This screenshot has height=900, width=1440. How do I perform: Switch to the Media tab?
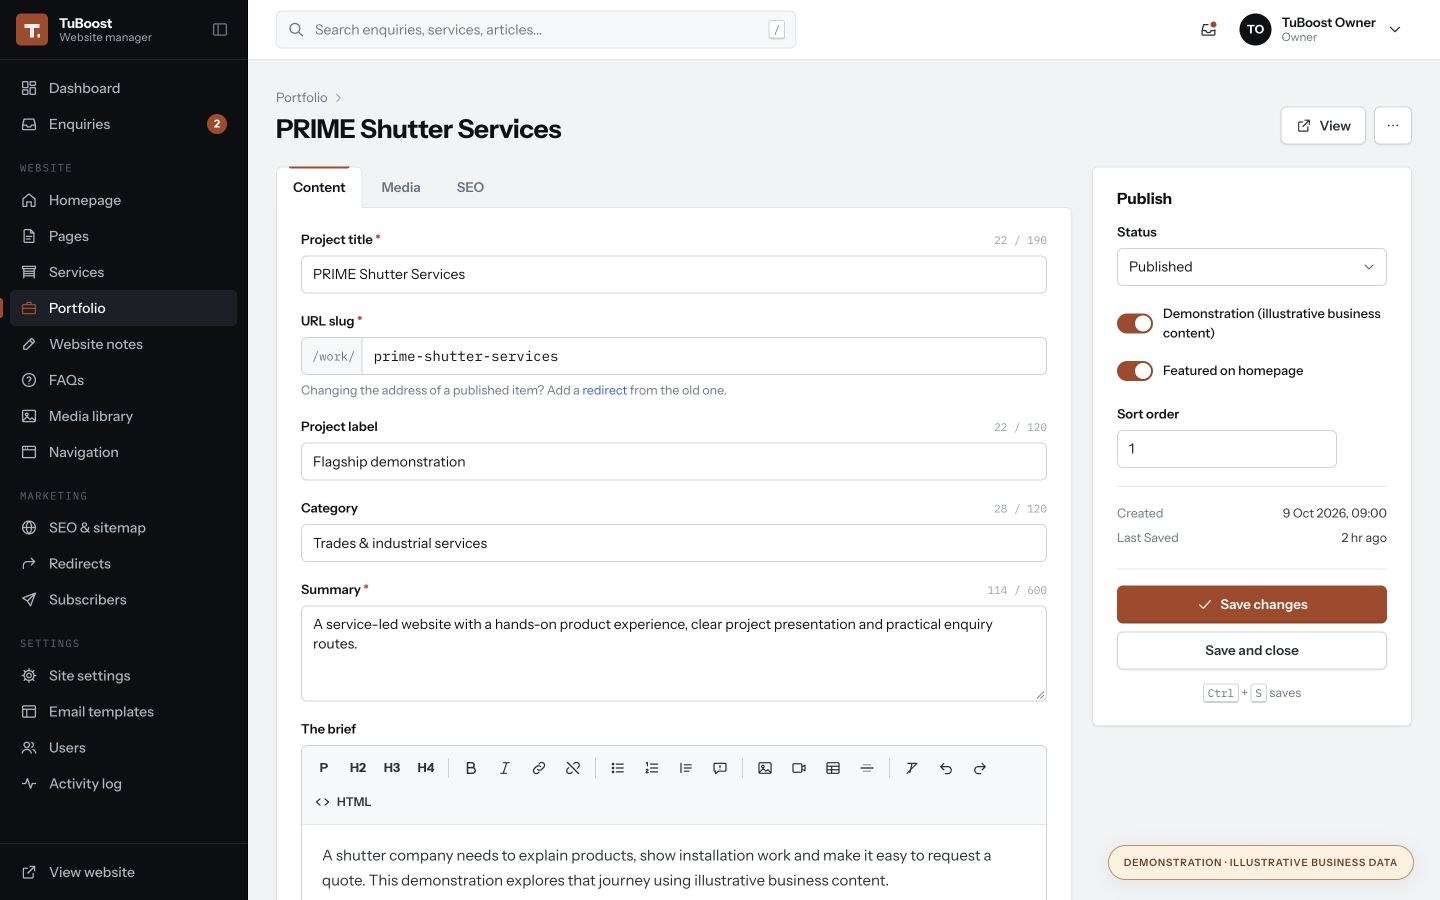(401, 187)
